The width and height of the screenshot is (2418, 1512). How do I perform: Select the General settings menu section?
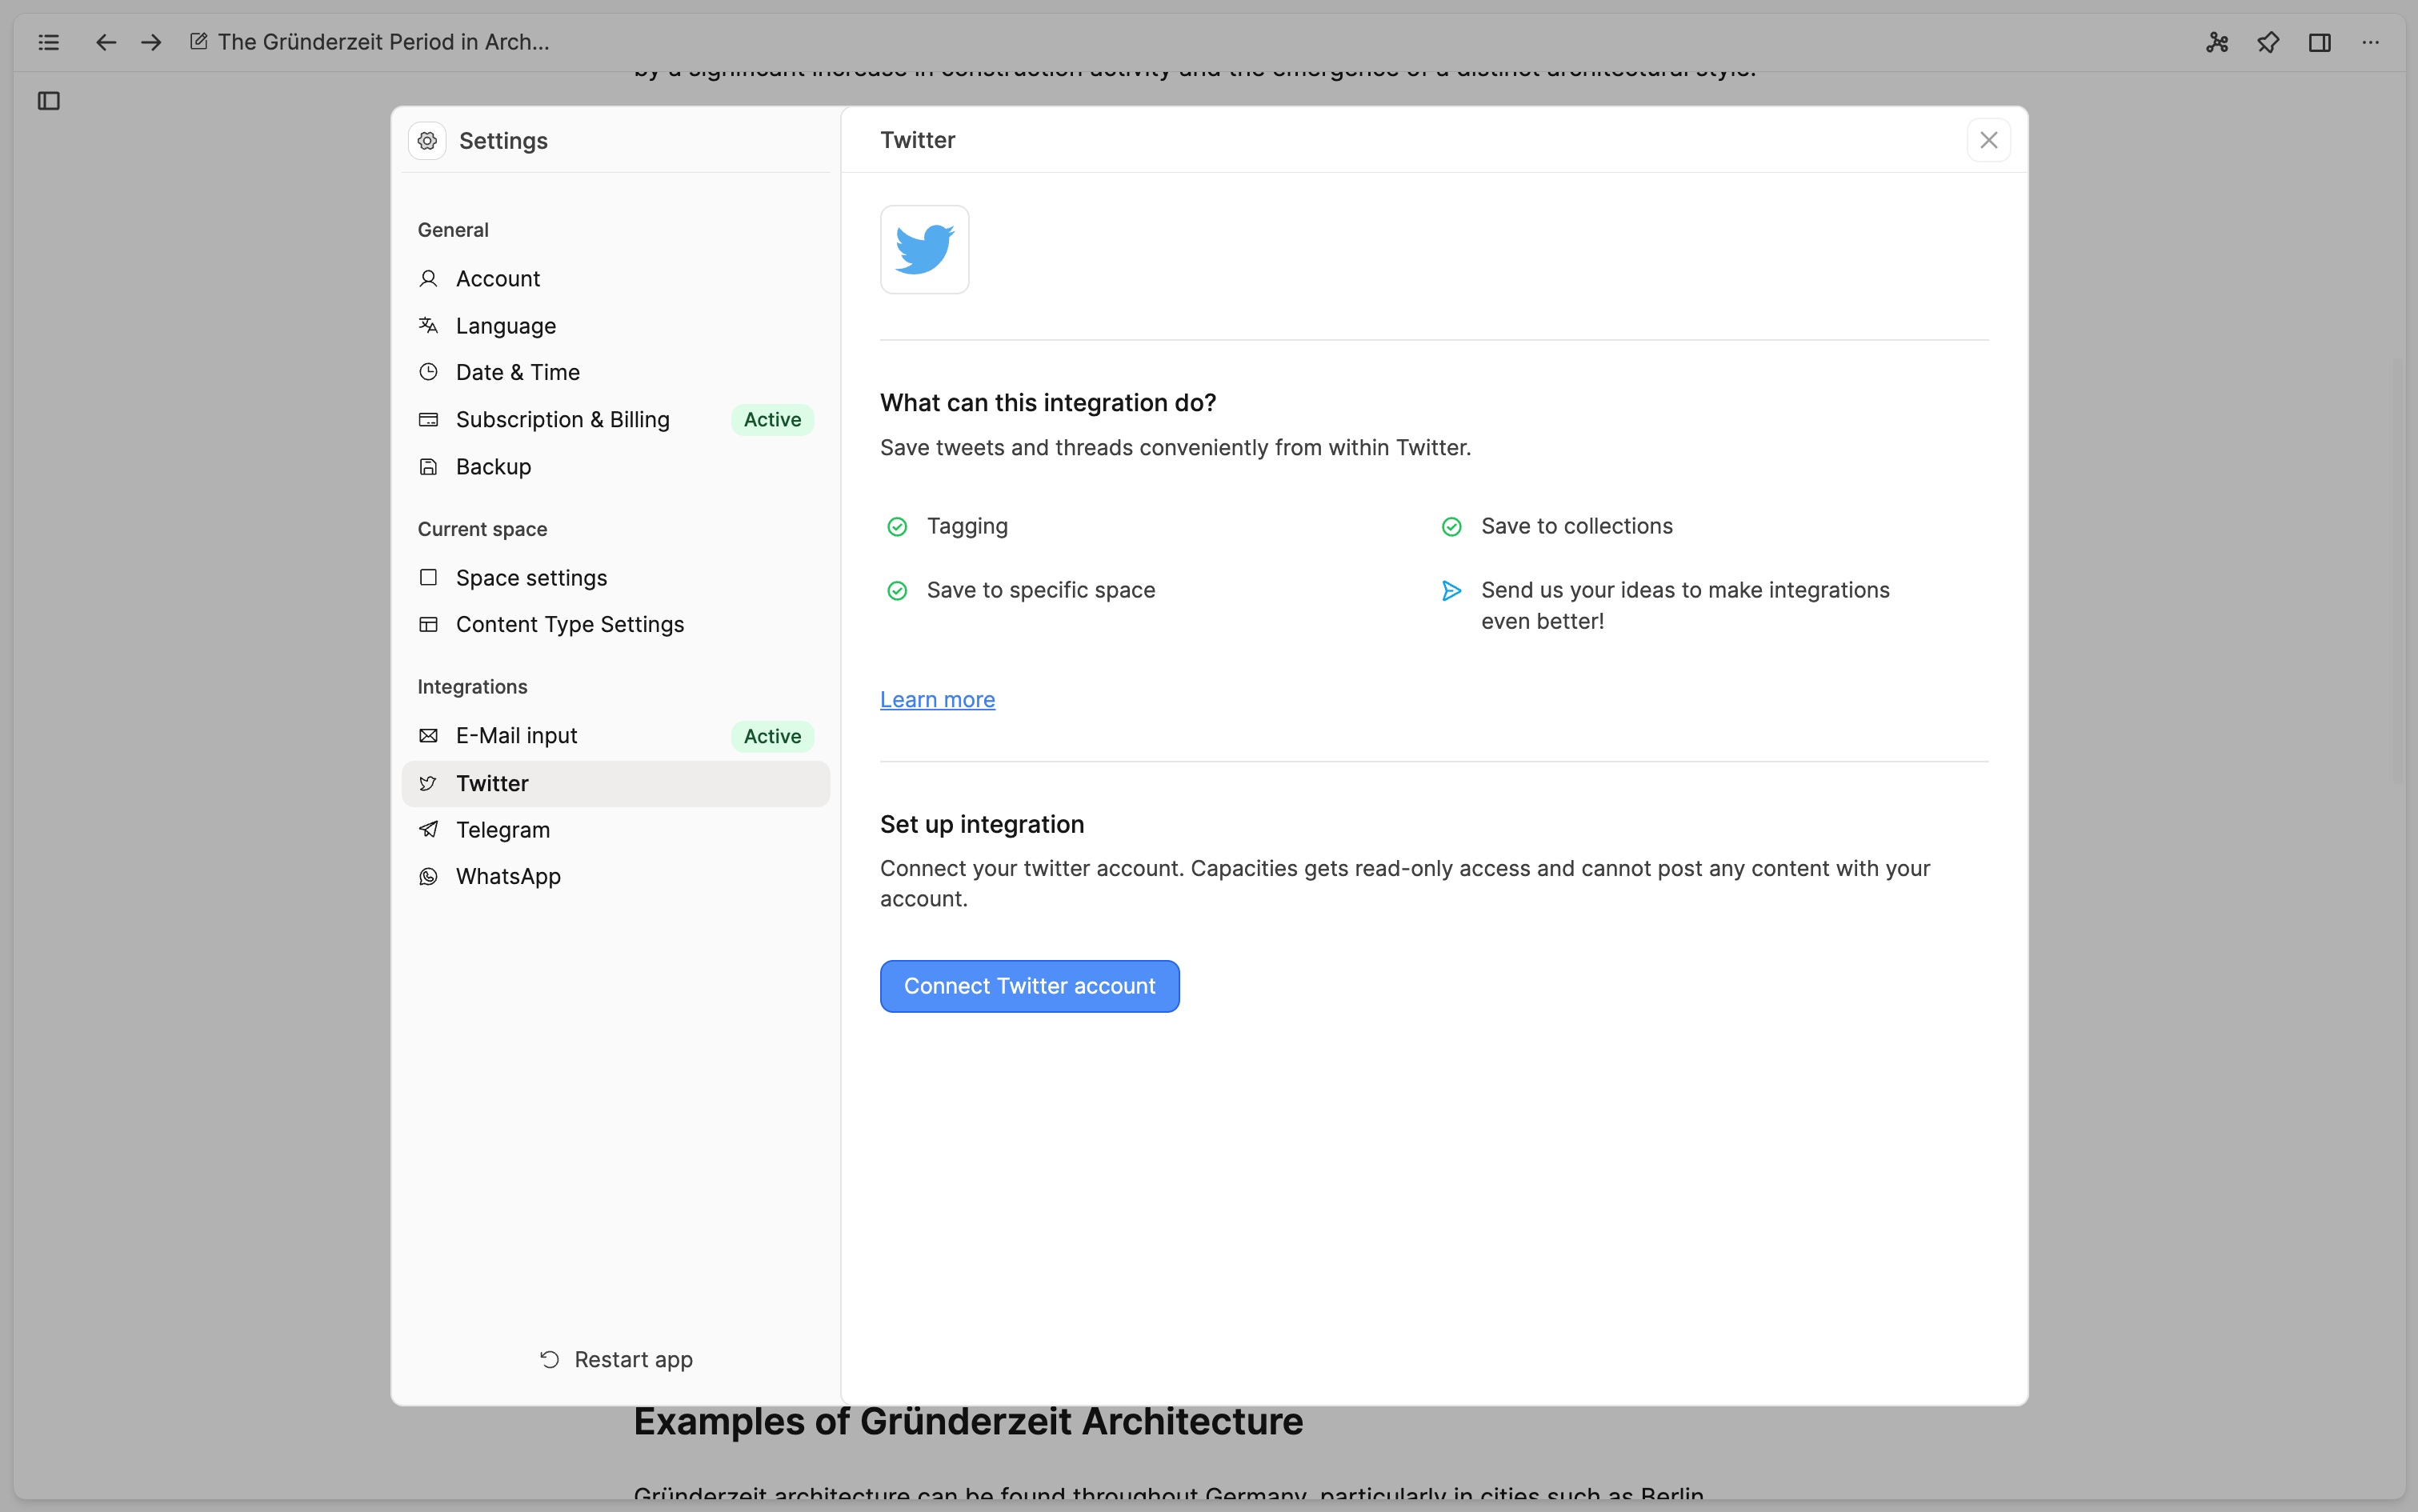tap(453, 230)
